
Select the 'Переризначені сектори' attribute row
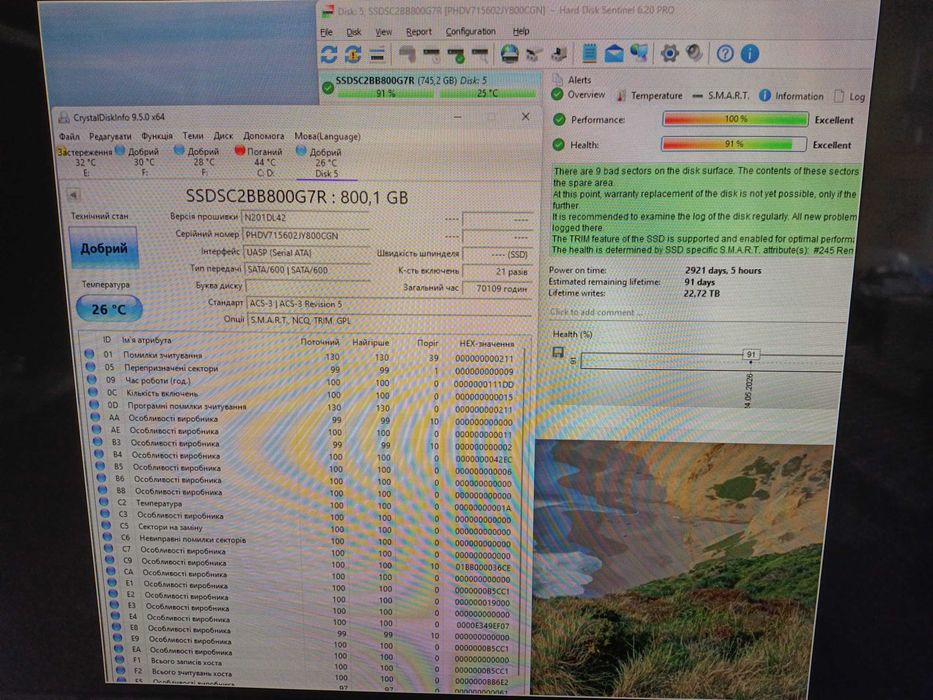coord(303,369)
